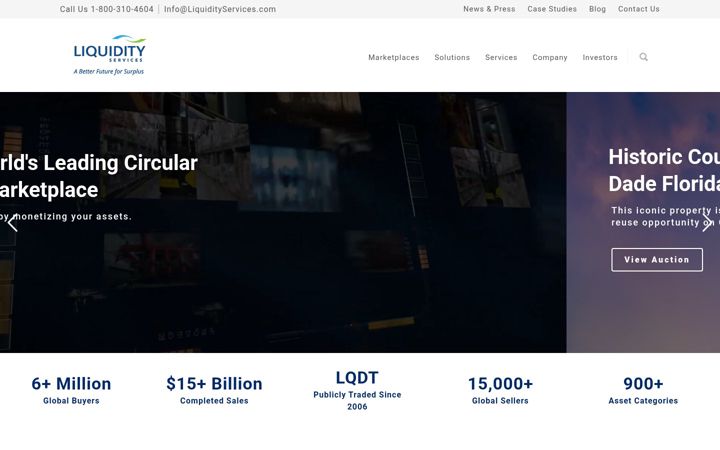Select the $15+ Billion Completed Sales stat
The width and height of the screenshot is (720, 450).
214,390
